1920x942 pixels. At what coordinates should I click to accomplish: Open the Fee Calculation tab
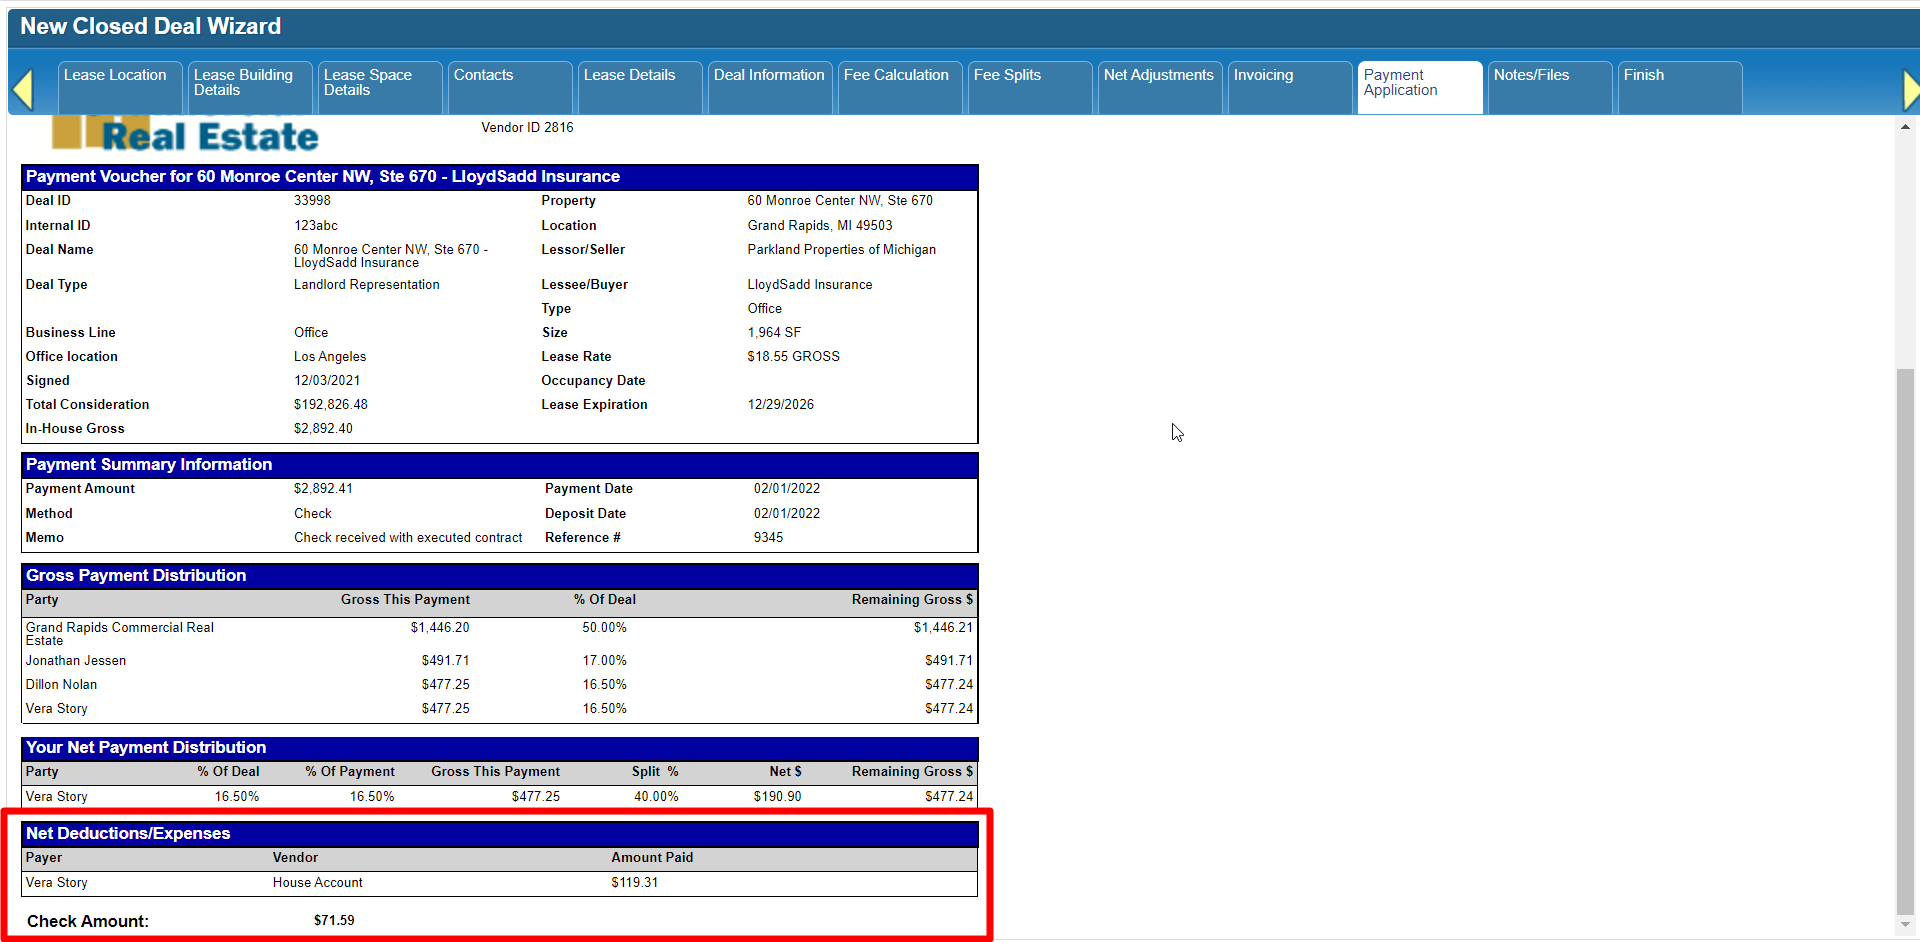899,86
